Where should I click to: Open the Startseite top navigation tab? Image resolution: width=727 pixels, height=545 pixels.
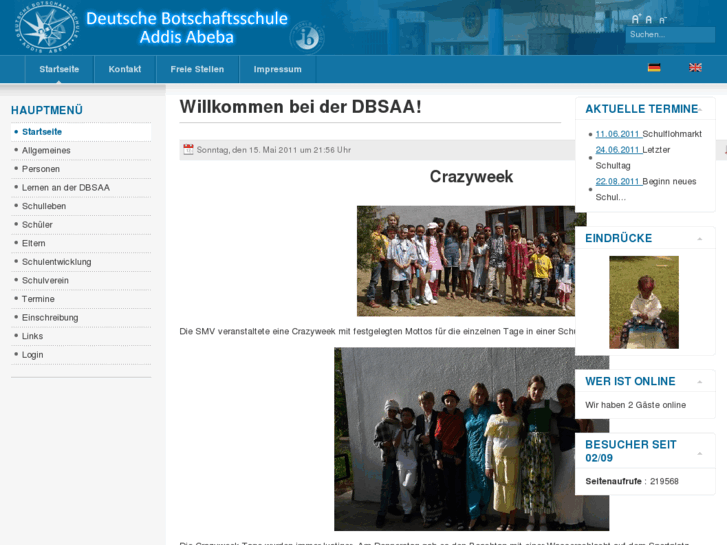59,69
